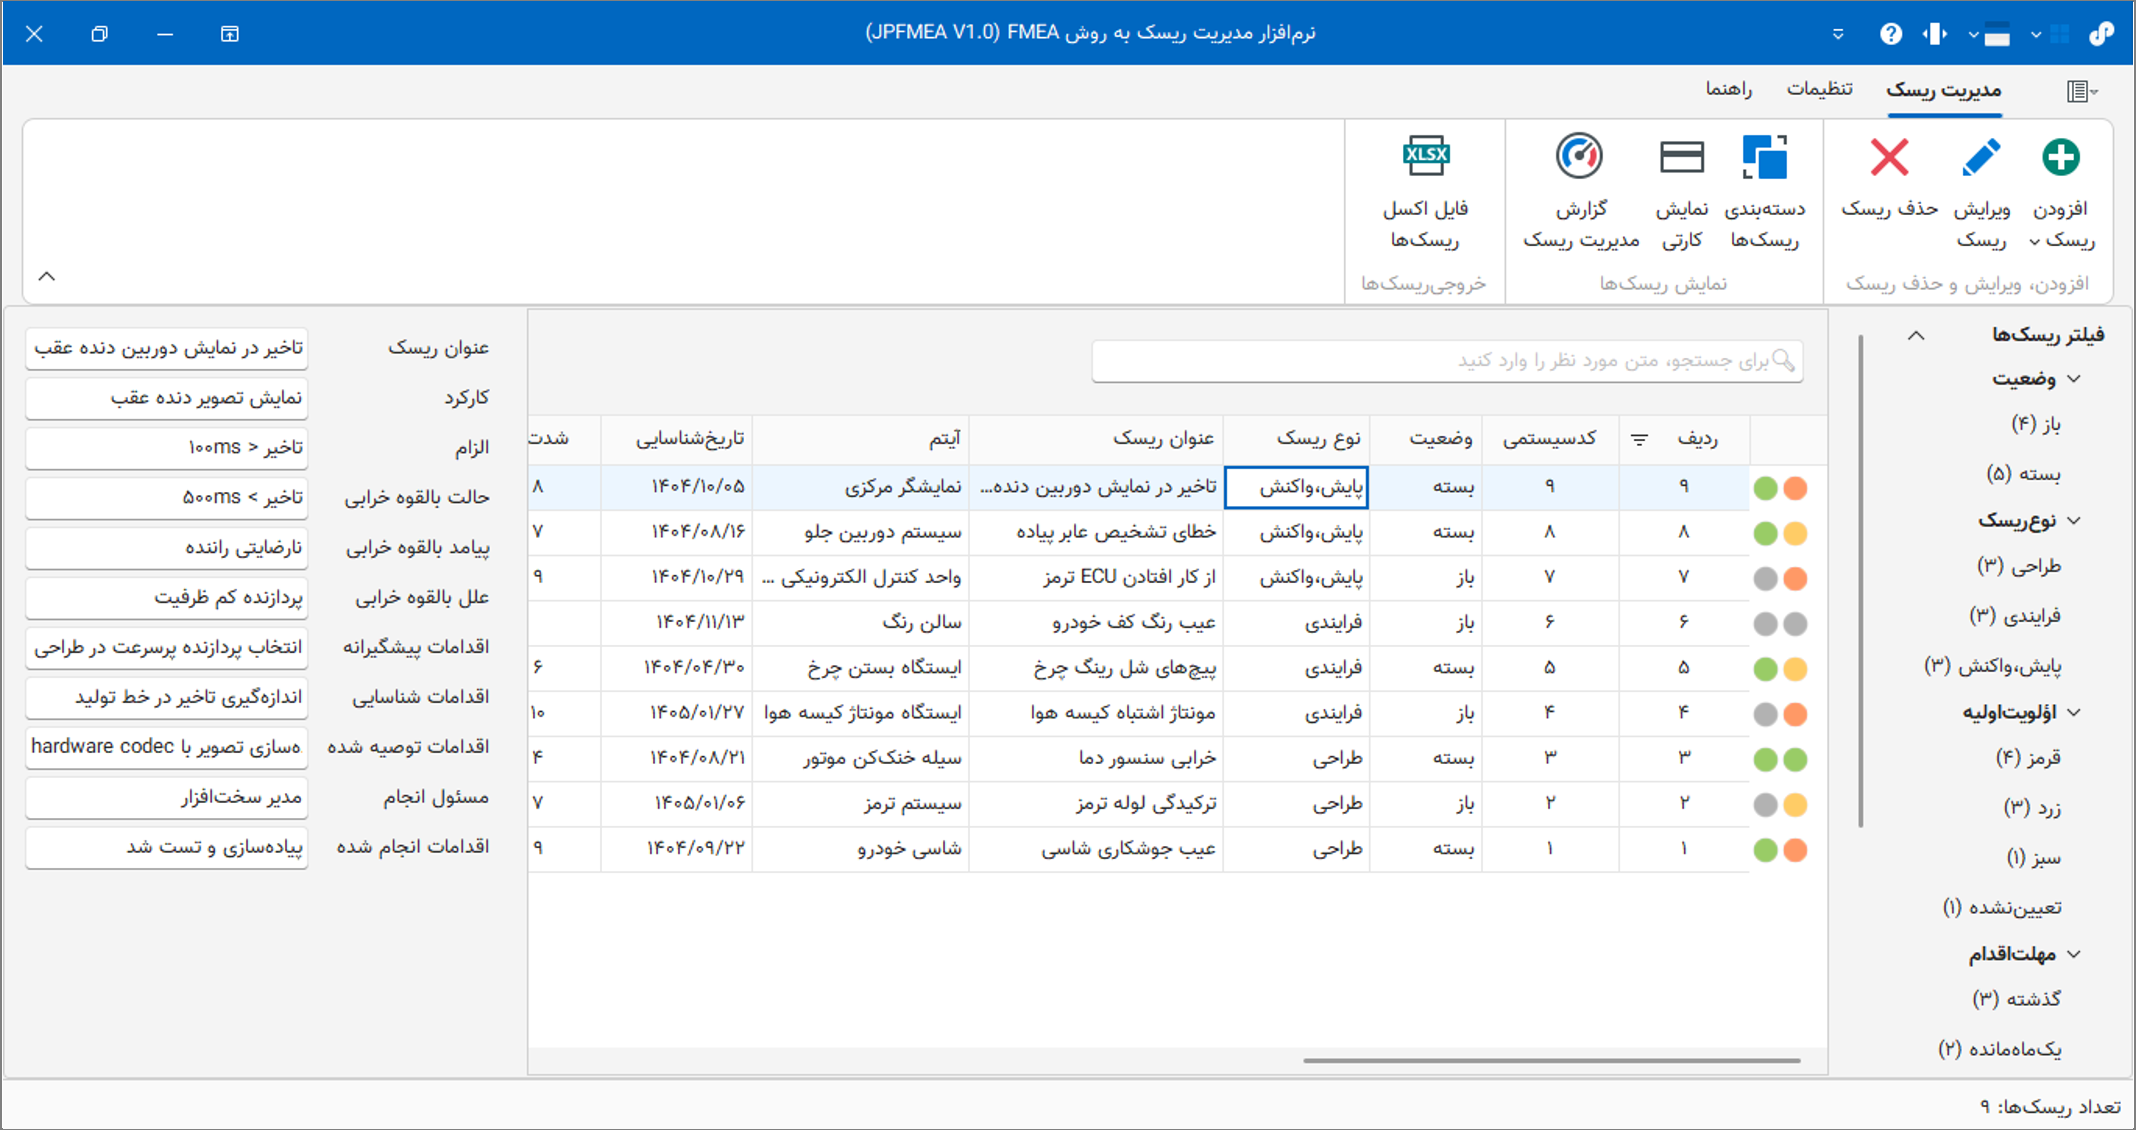
Task: Filter by طراحی (۳) risk type
Action: pyautogui.click(x=2019, y=566)
